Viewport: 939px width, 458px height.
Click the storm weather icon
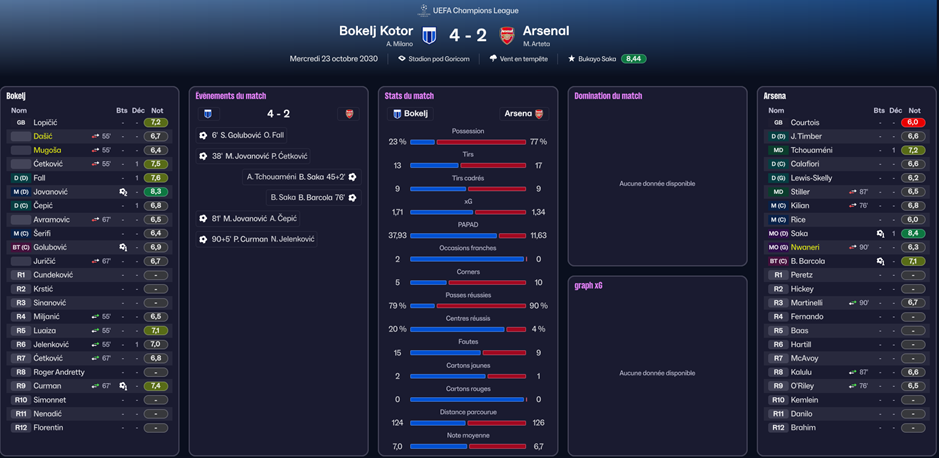pos(493,59)
